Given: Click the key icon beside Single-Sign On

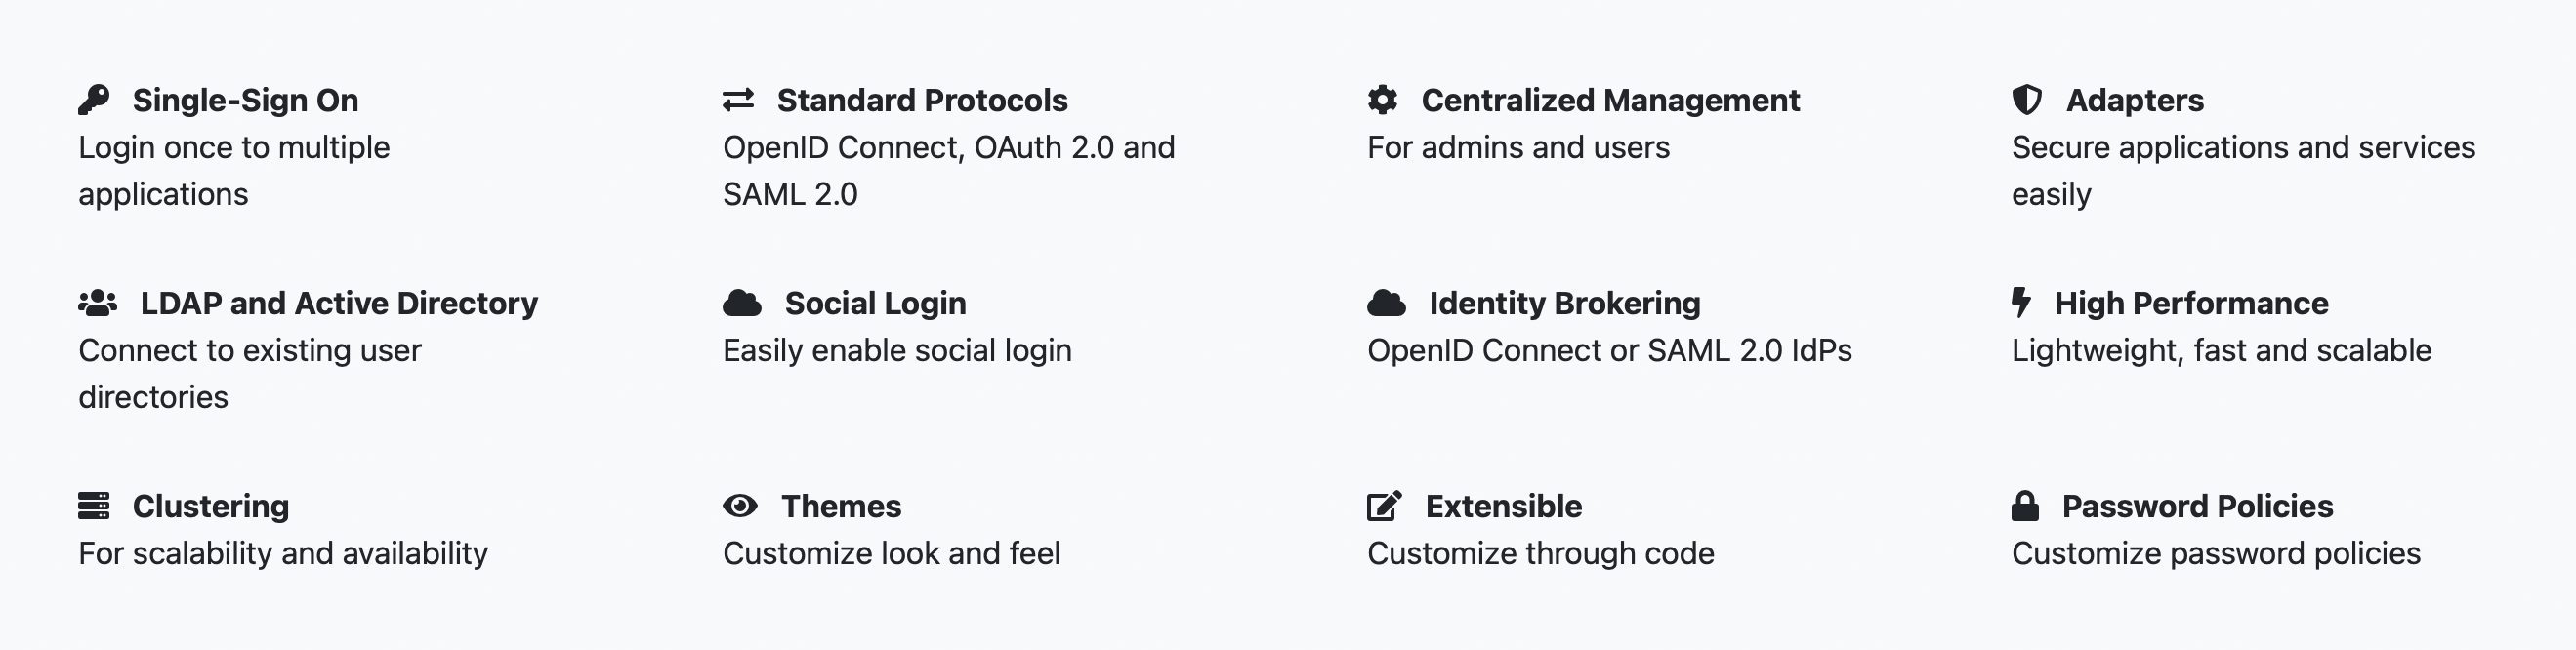Looking at the screenshot, I should pyautogui.click(x=94, y=100).
